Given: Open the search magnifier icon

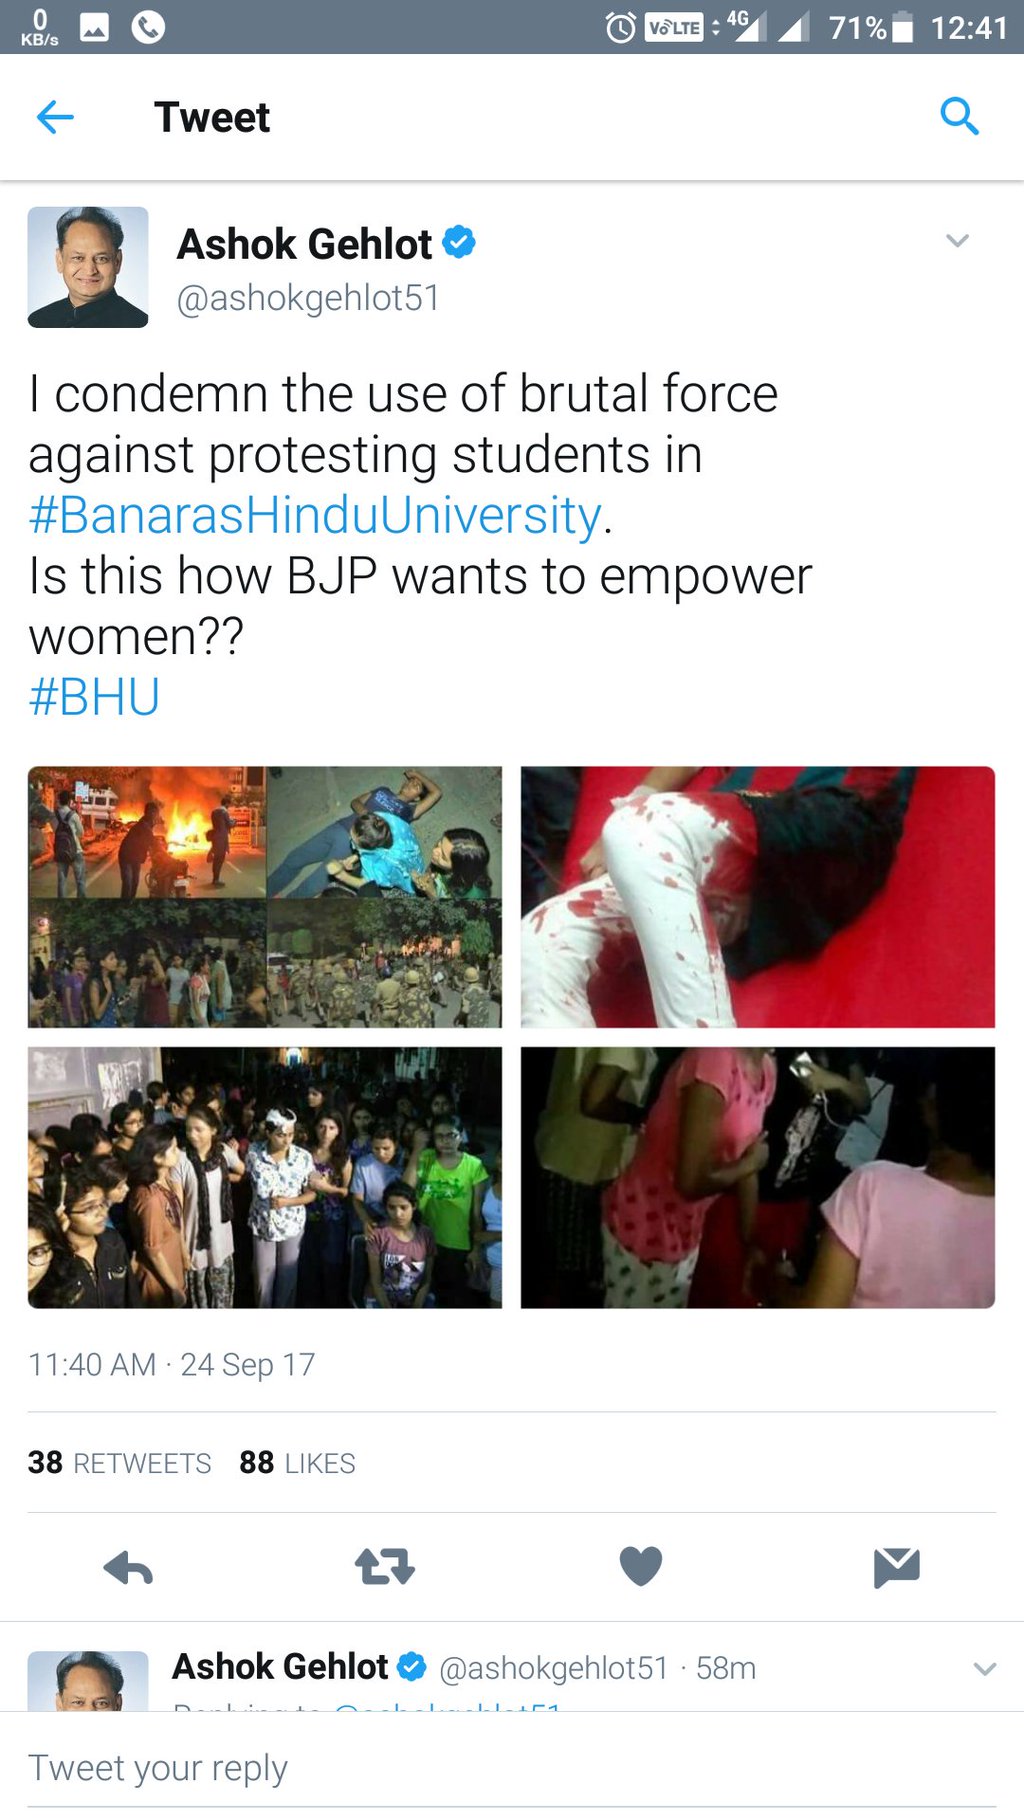Looking at the screenshot, I should (959, 116).
